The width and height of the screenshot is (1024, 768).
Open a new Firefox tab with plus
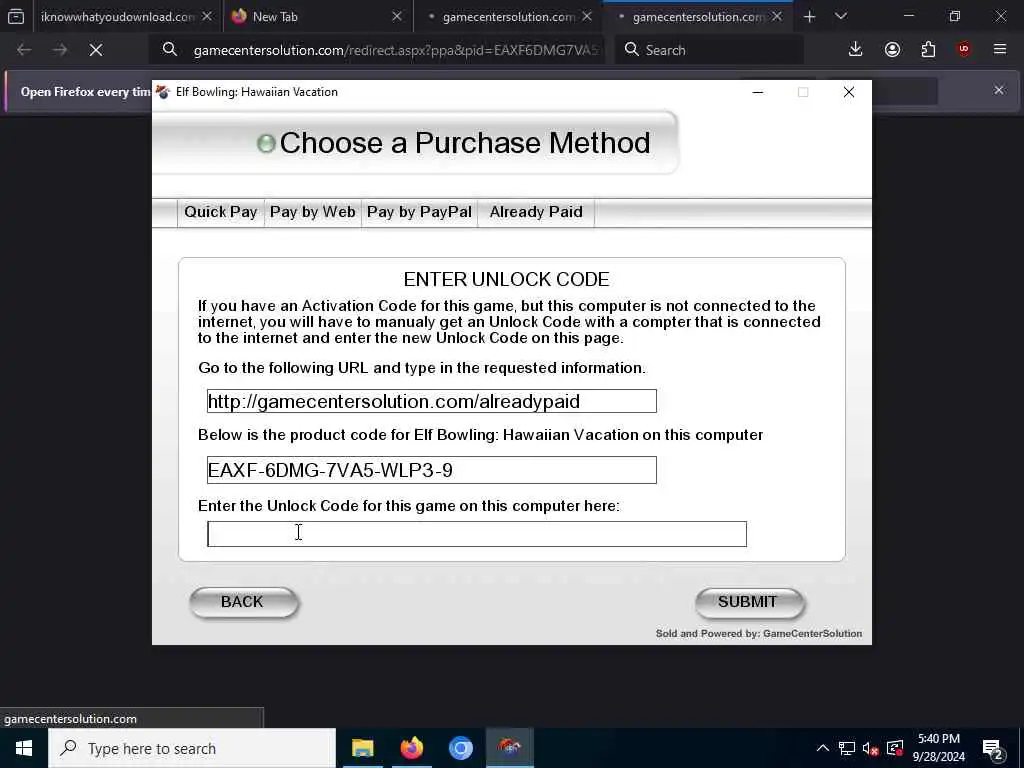click(809, 16)
